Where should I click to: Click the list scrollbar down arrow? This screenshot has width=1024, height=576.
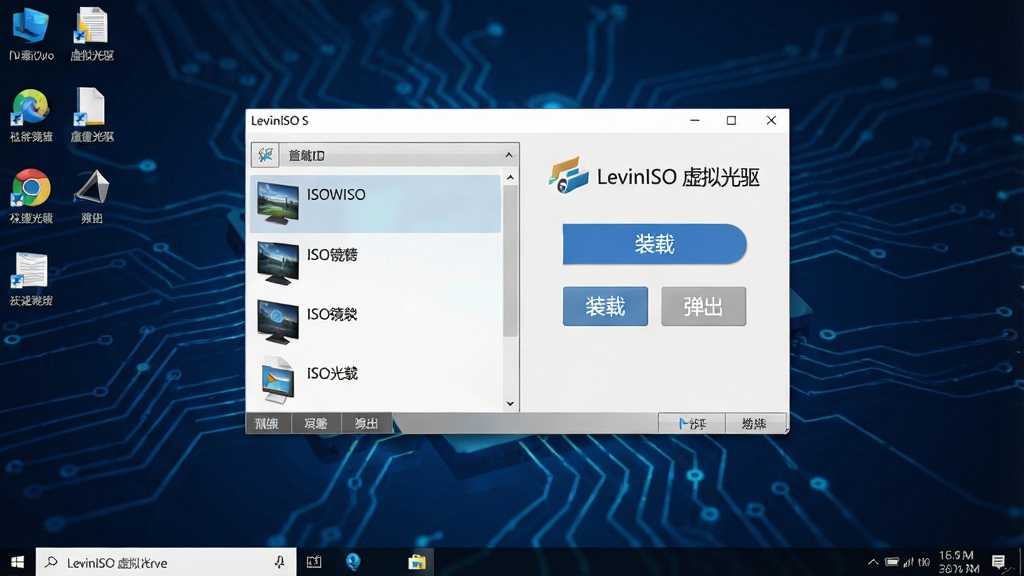[x=510, y=404]
